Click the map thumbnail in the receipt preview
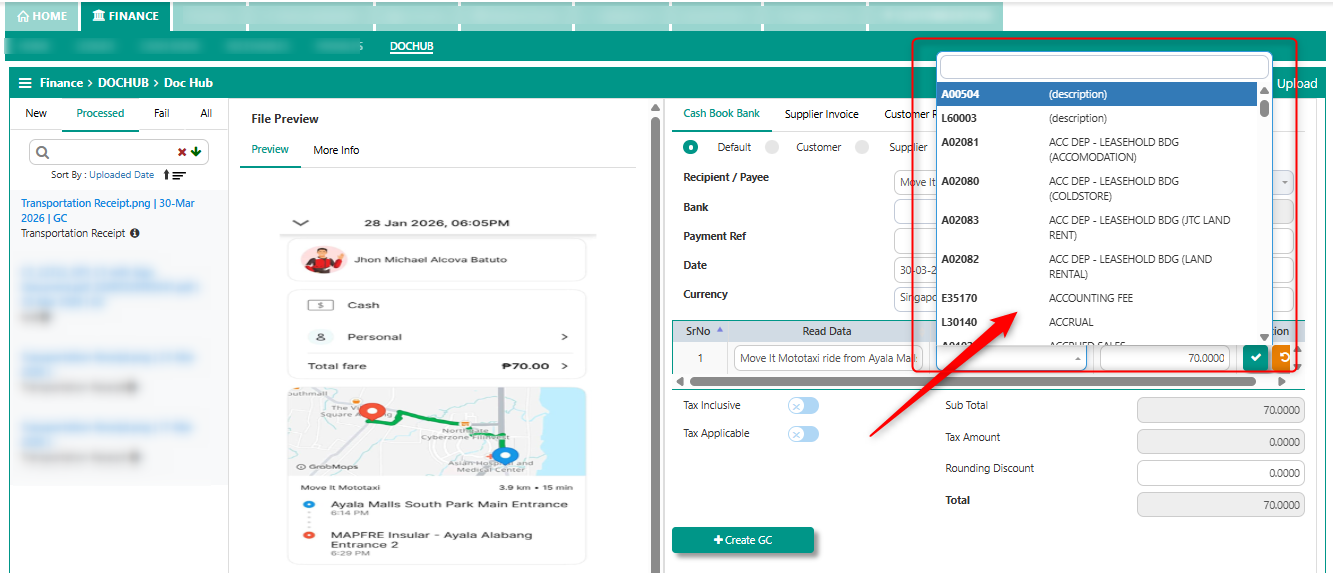Viewport: 1333px width, 573px height. [436, 431]
